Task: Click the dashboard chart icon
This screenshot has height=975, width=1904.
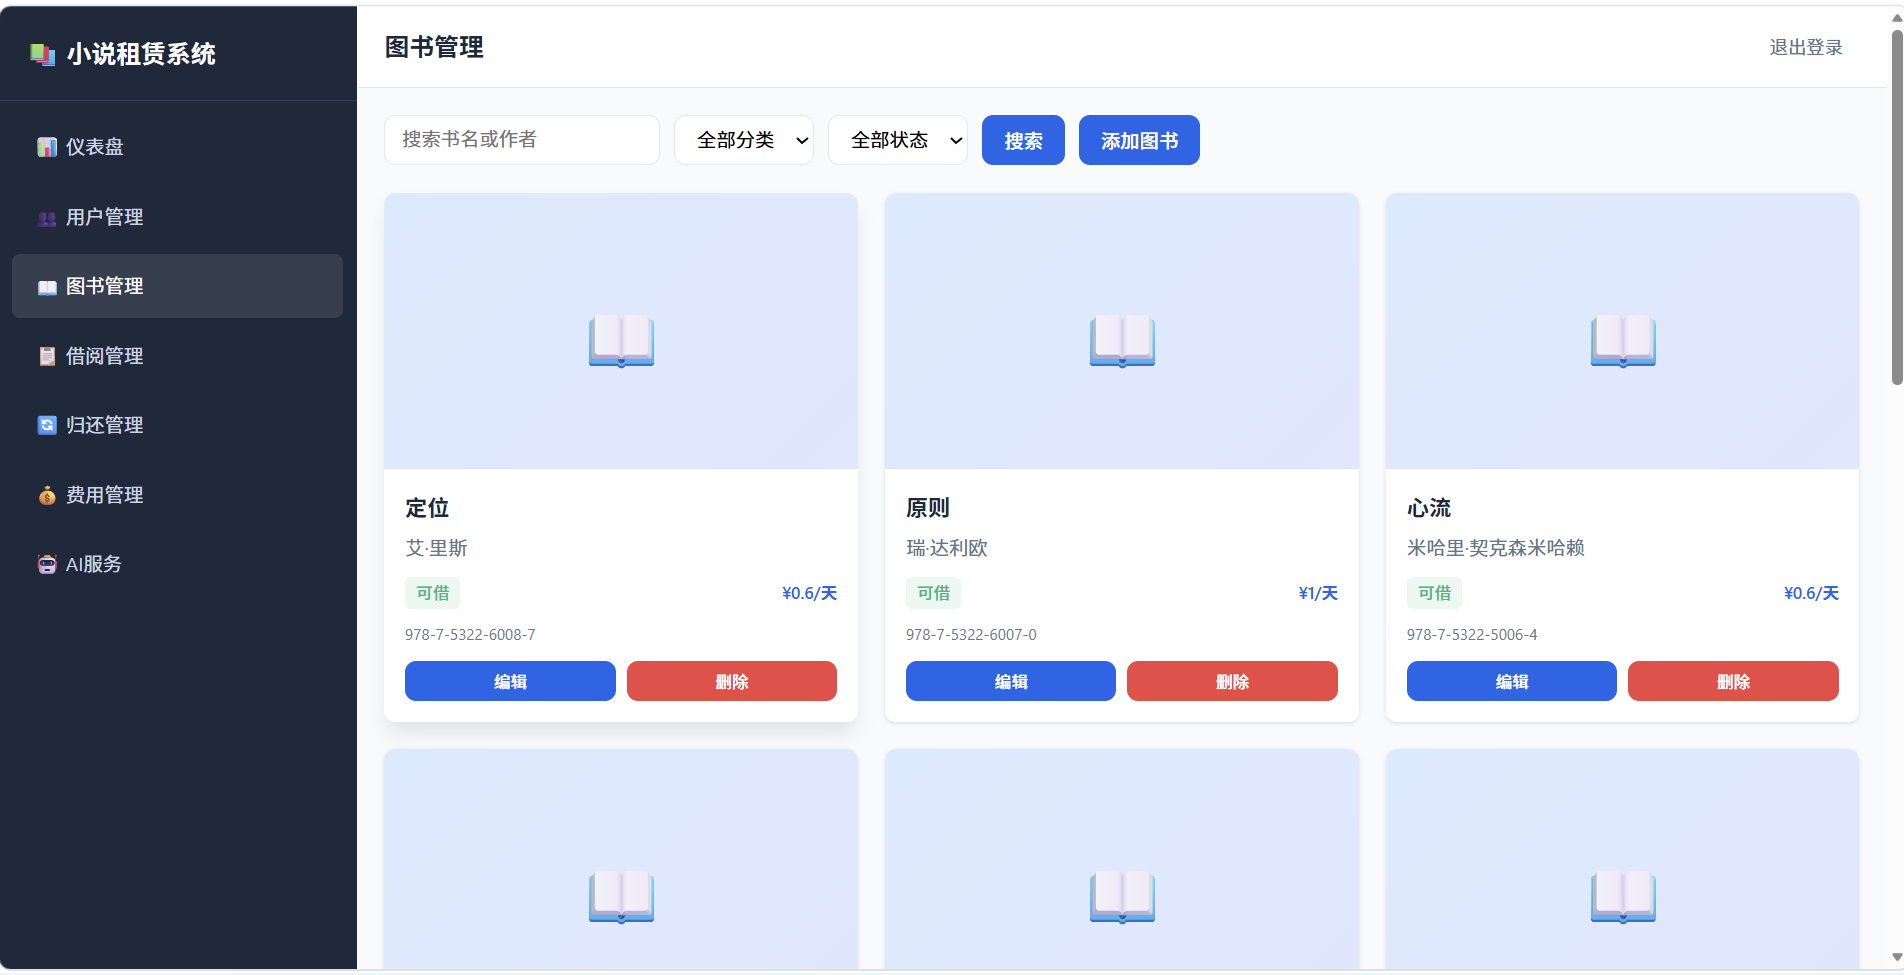Action: pos(47,147)
